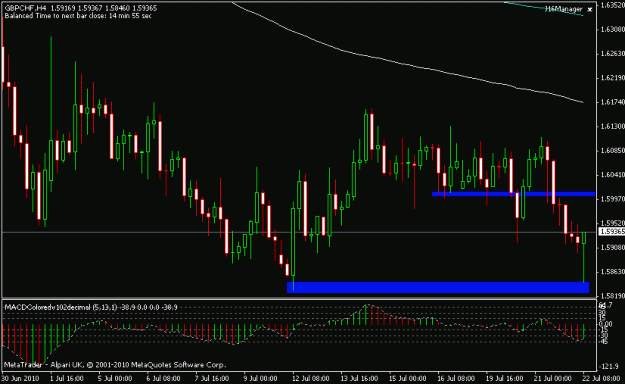
Task: Click the 12 Jul 08:00 time label
Action: click(x=311, y=378)
